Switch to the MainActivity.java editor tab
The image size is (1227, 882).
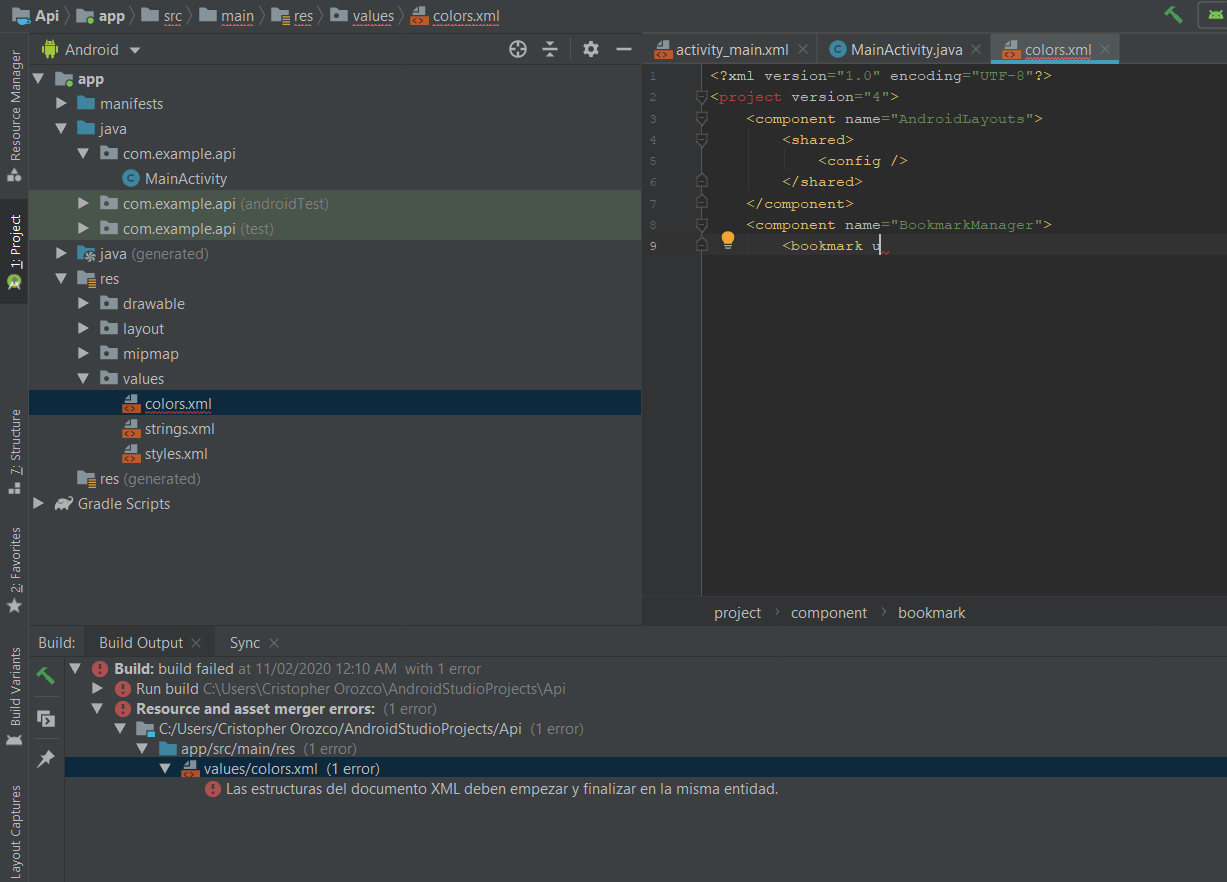(x=903, y=48)
